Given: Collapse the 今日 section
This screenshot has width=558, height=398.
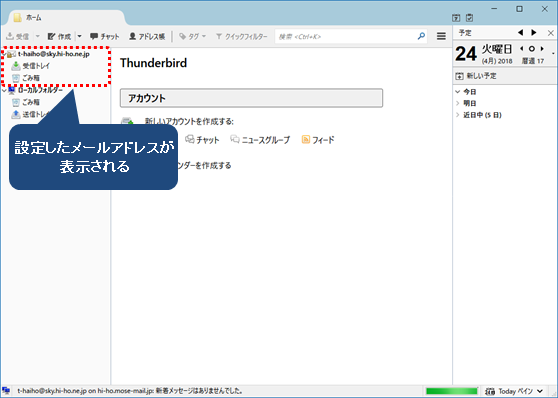Looking at the screenshot, I should (458, 92).
